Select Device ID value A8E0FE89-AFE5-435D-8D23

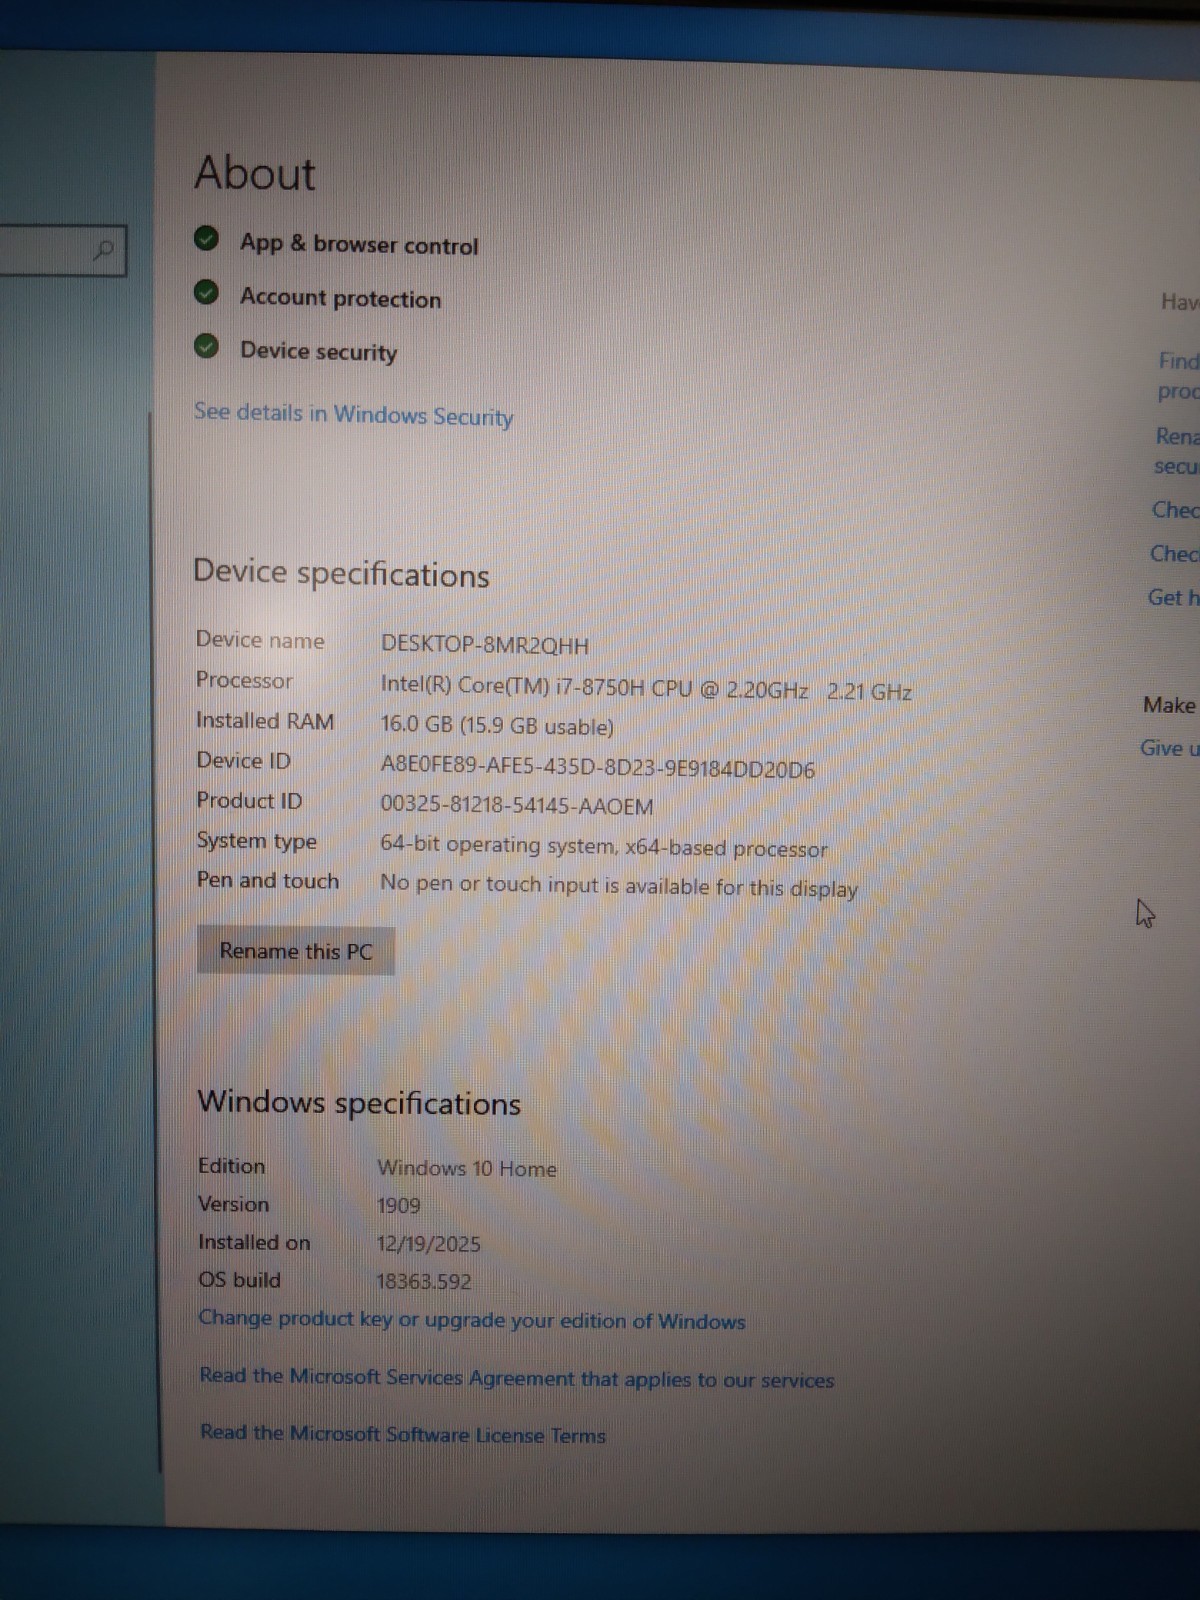click(598, 768)
